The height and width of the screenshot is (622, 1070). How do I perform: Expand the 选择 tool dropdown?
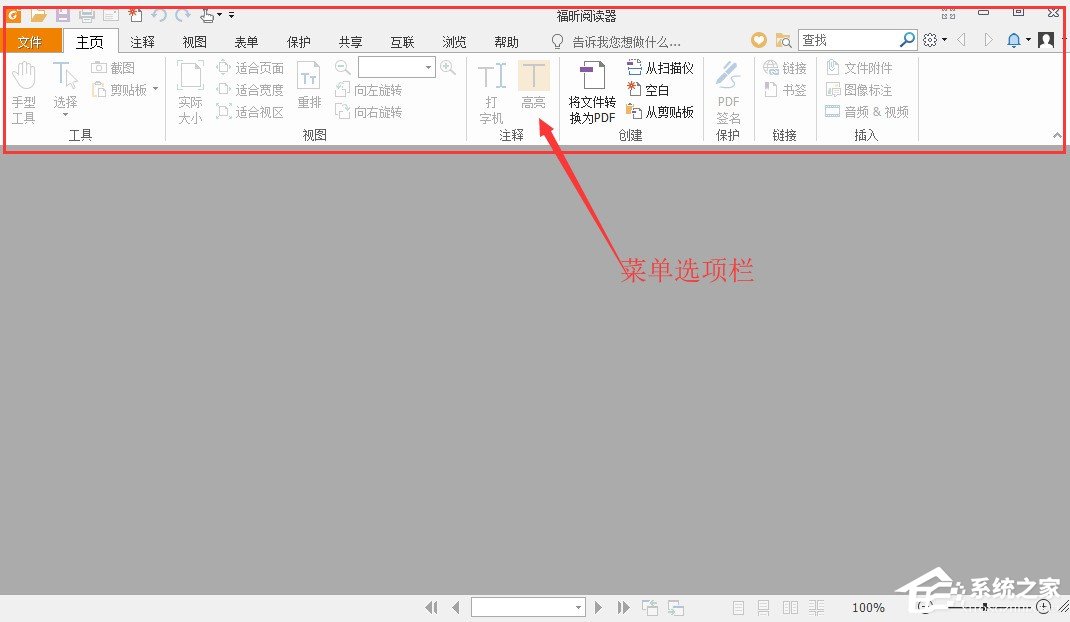(x=64, y=112)
